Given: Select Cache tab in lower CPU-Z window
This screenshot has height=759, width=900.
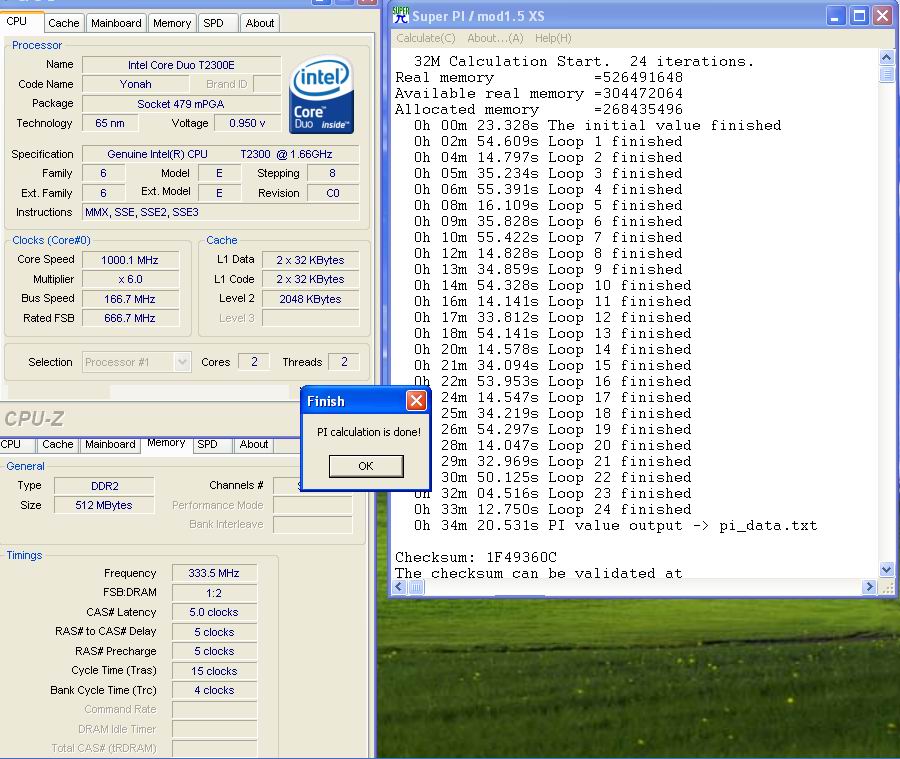Looking at the screenshot, I should (57, 444).
